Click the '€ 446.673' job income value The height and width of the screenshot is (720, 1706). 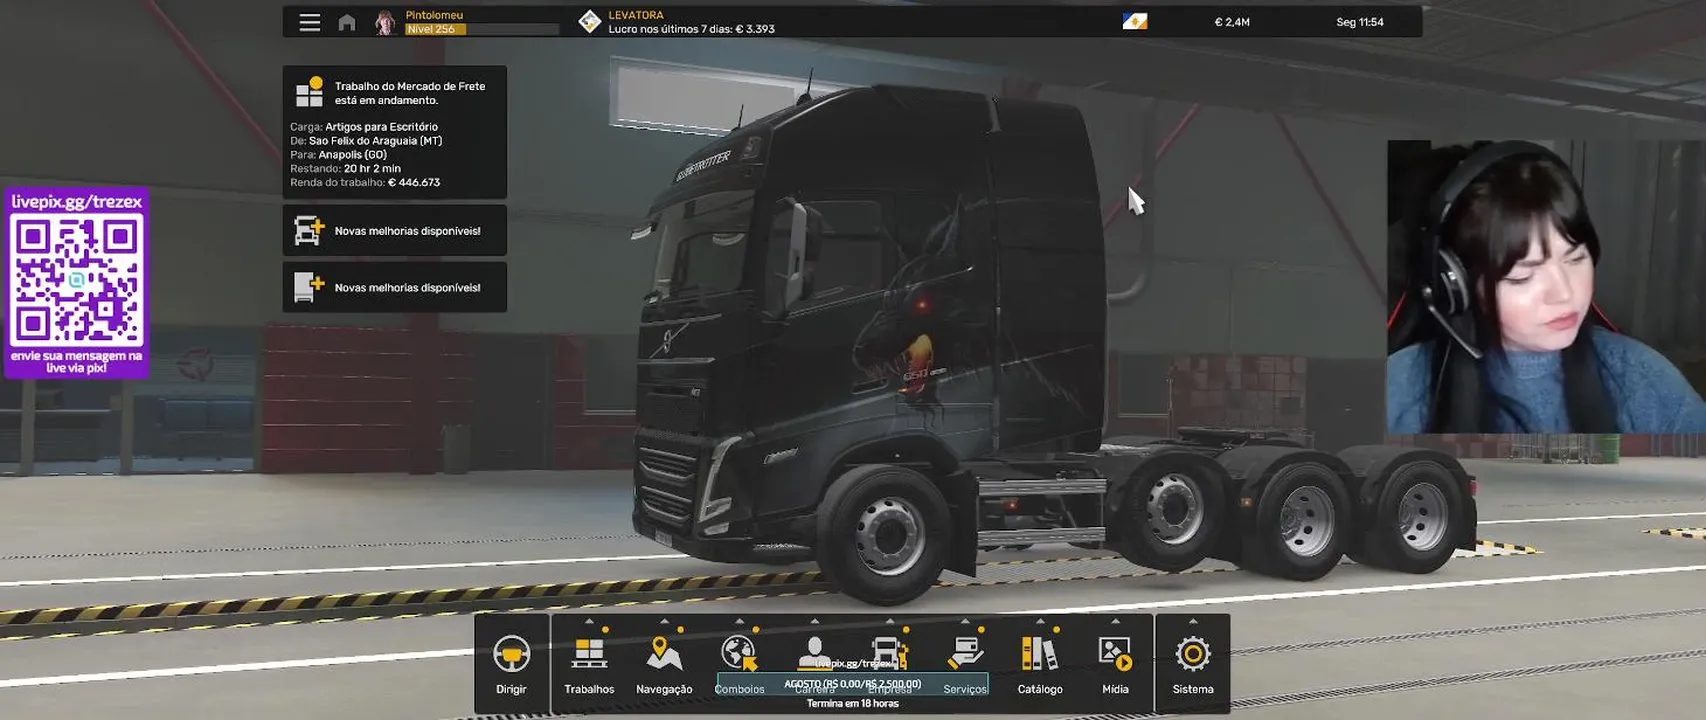click(414, 183)
